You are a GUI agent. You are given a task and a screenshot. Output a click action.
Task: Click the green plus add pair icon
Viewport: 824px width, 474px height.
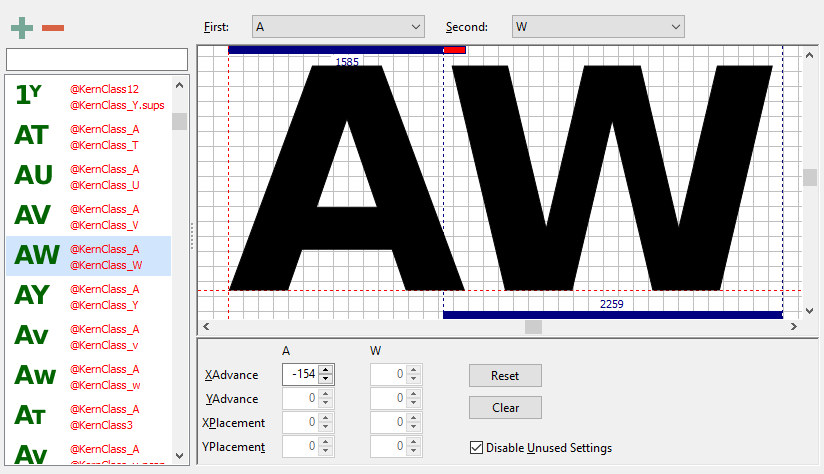22,28
